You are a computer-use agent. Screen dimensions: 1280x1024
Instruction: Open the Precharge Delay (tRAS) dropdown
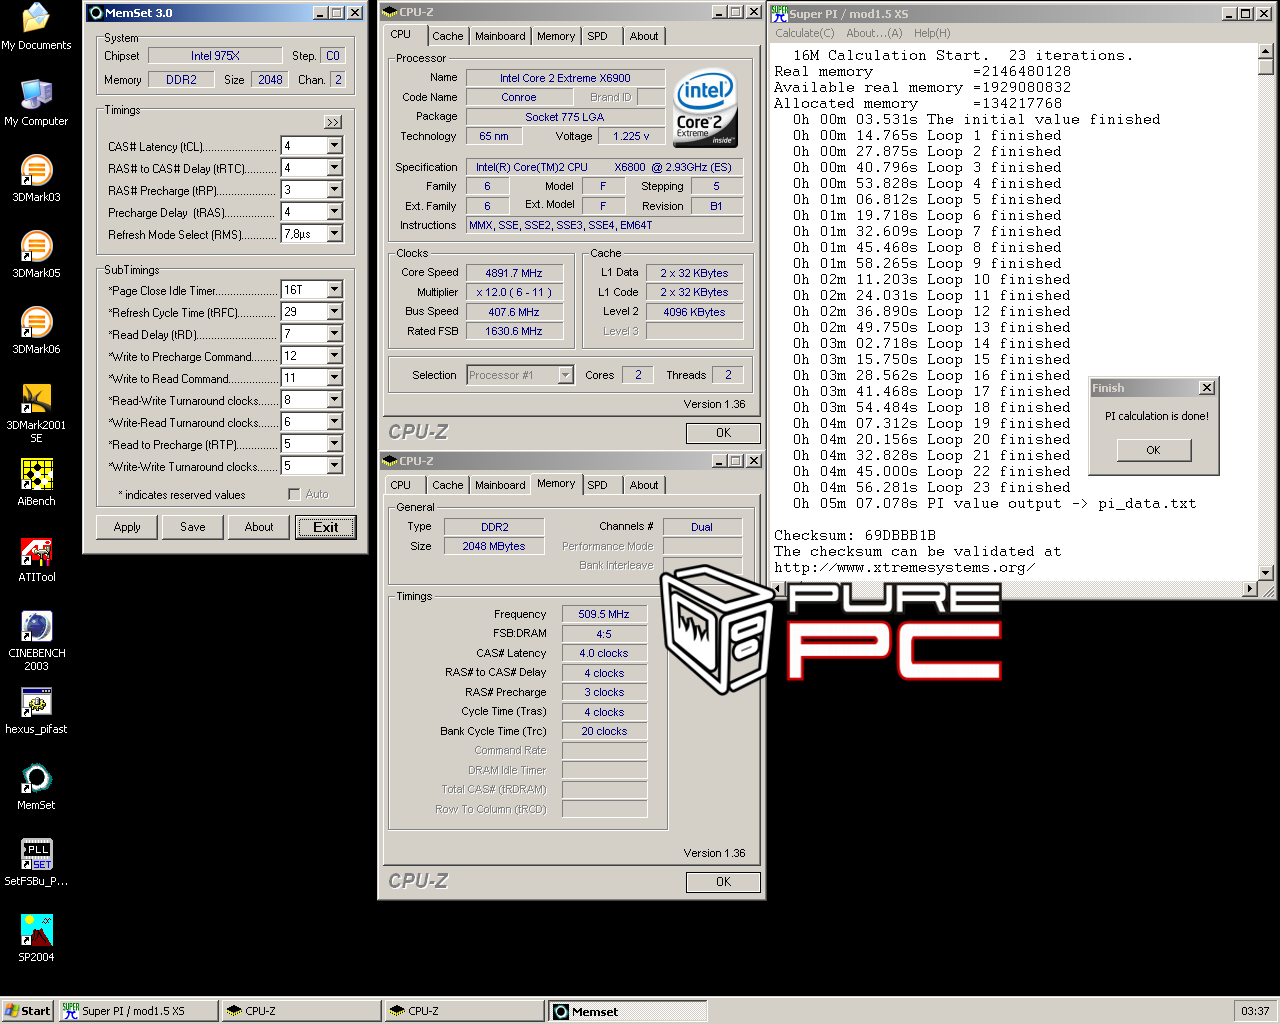coord(335,212)
